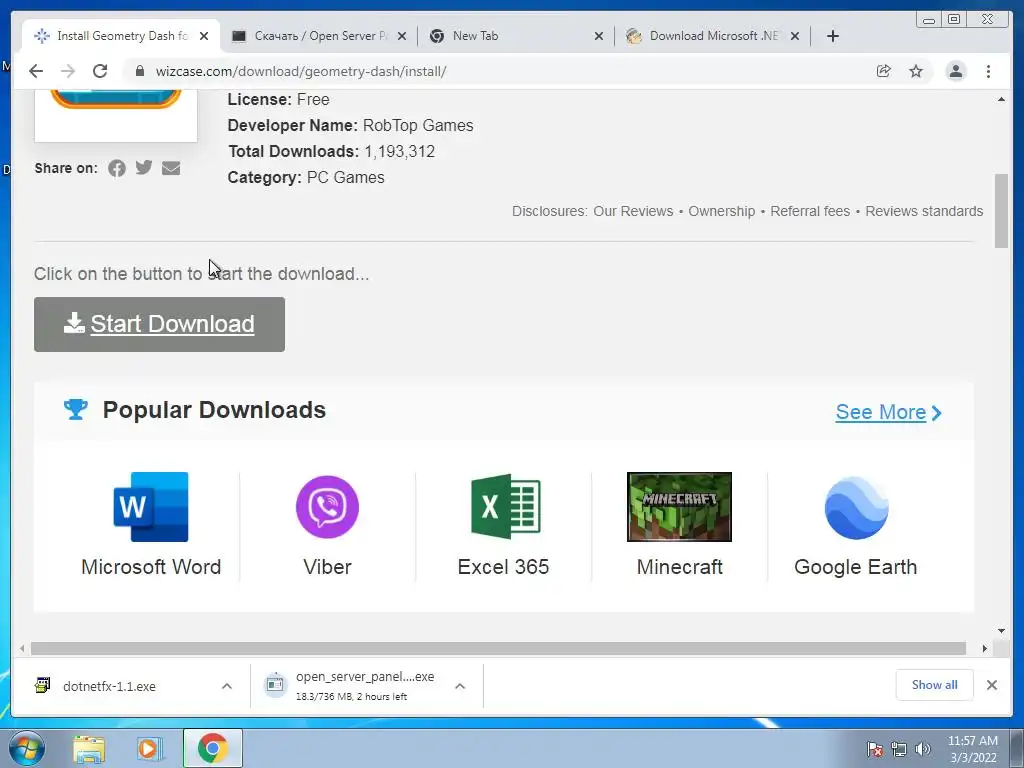The width and height of the screenshot is (1024, 768).
Task: Open Chrome's three-dot menu
Action: pyautogui.click(x=988, y=71)
